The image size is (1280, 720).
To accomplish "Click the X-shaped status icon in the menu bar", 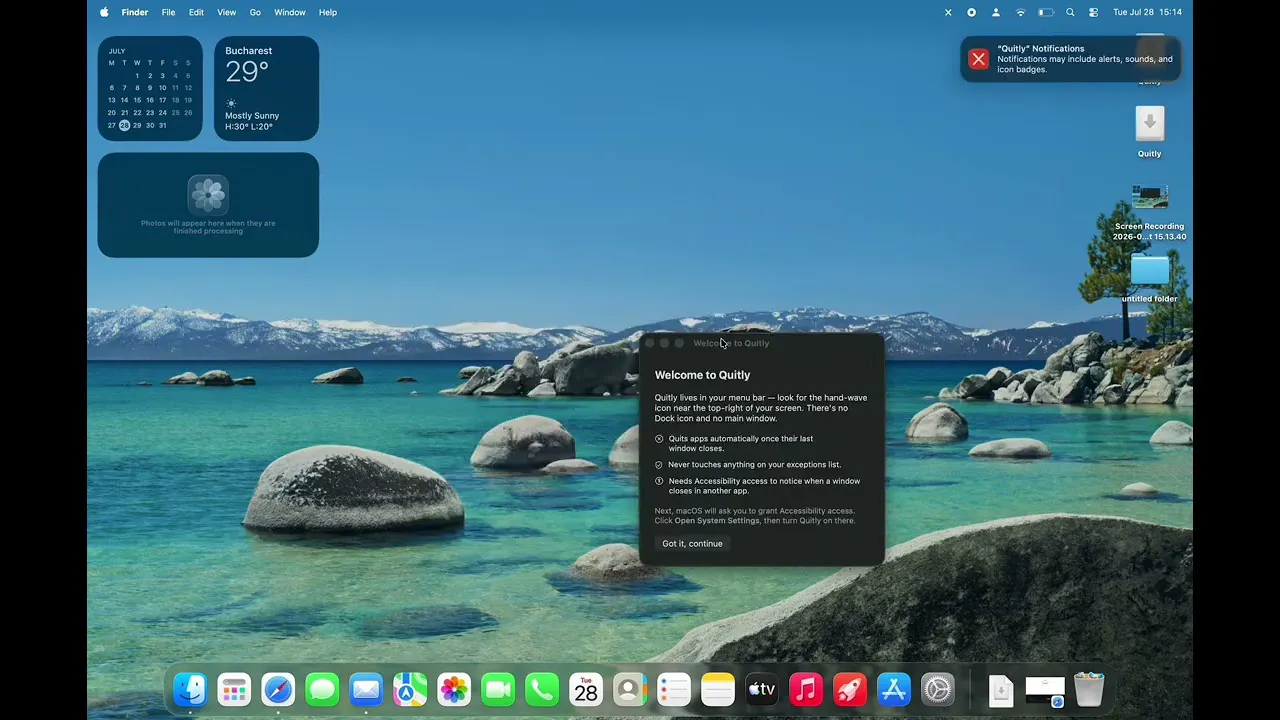I will [x=948, y=12].
